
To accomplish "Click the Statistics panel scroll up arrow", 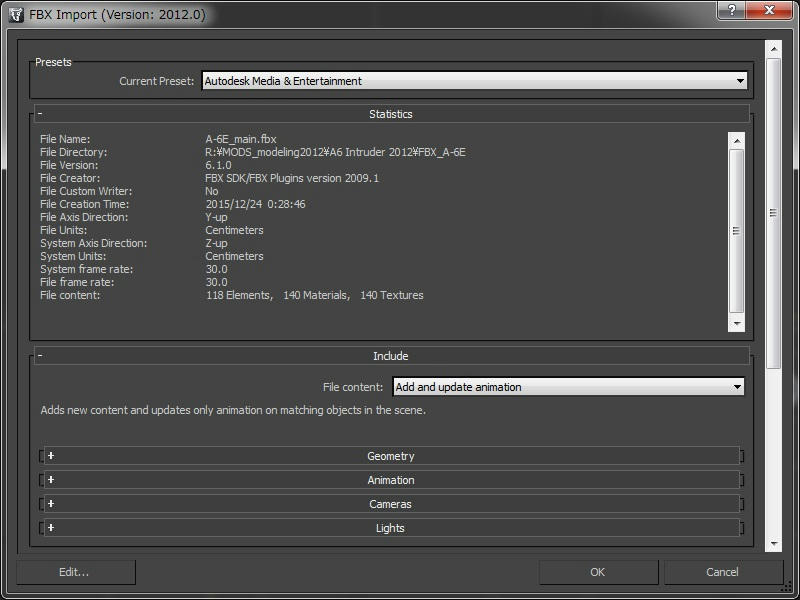I will pyautogui.click(x=737, y=140).
